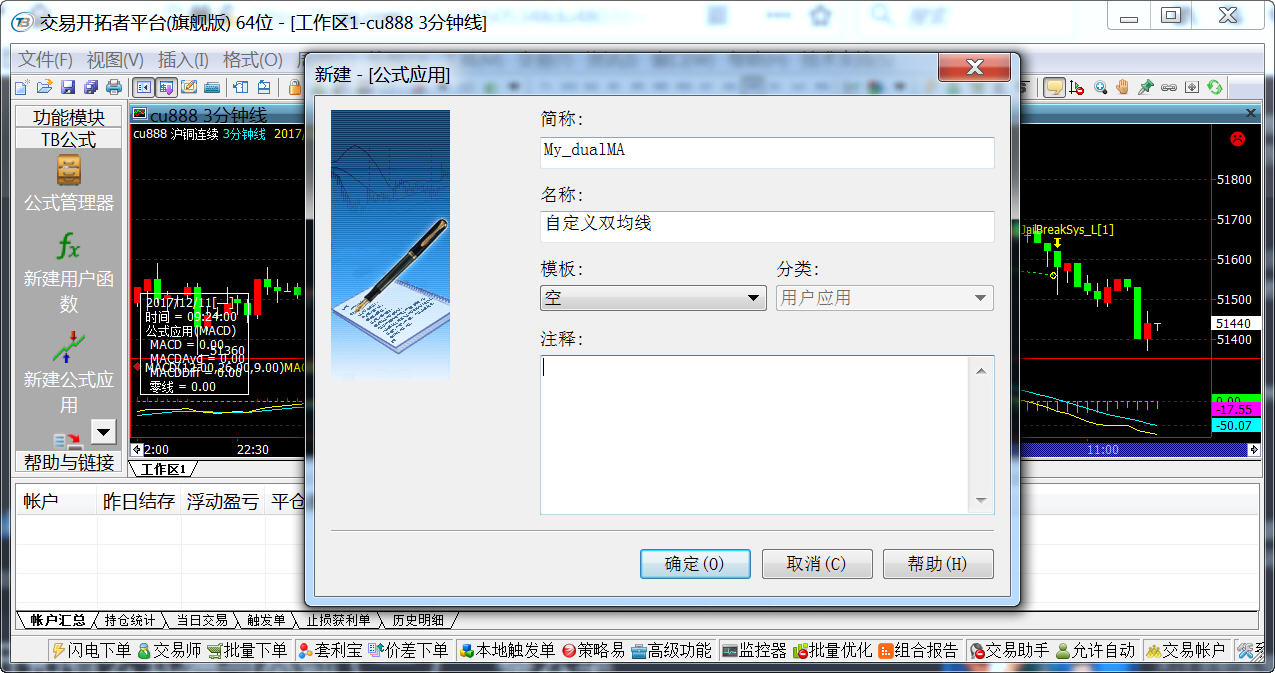The width and height of the screenshot is (1275, 673).
Task: Click inside the 注释 text area
Action: pyautogui.click(x=754, y=435)
